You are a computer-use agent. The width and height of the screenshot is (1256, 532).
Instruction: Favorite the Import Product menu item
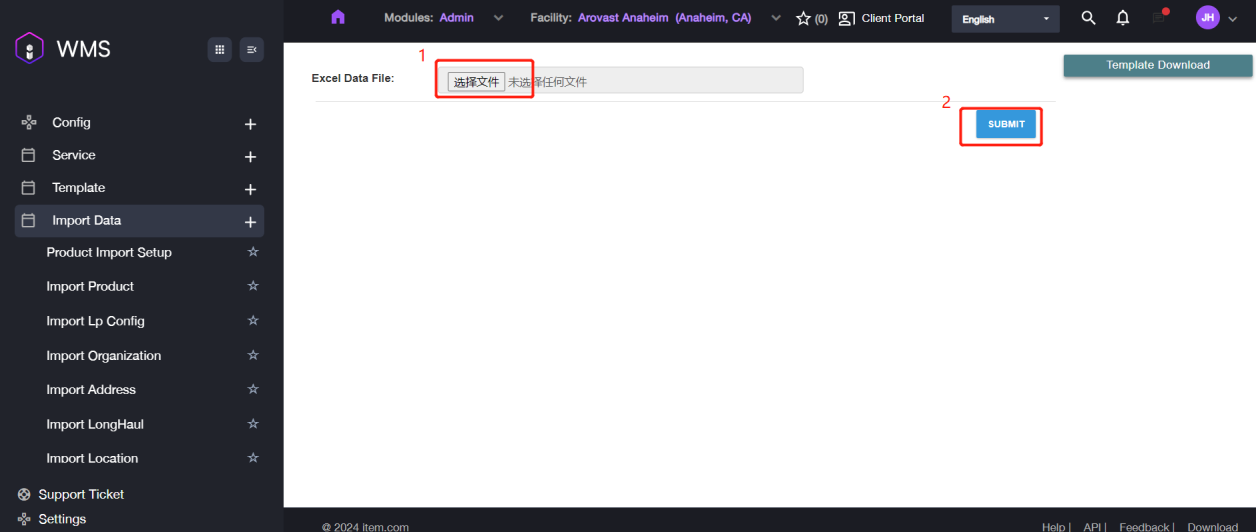pos(253,286)
